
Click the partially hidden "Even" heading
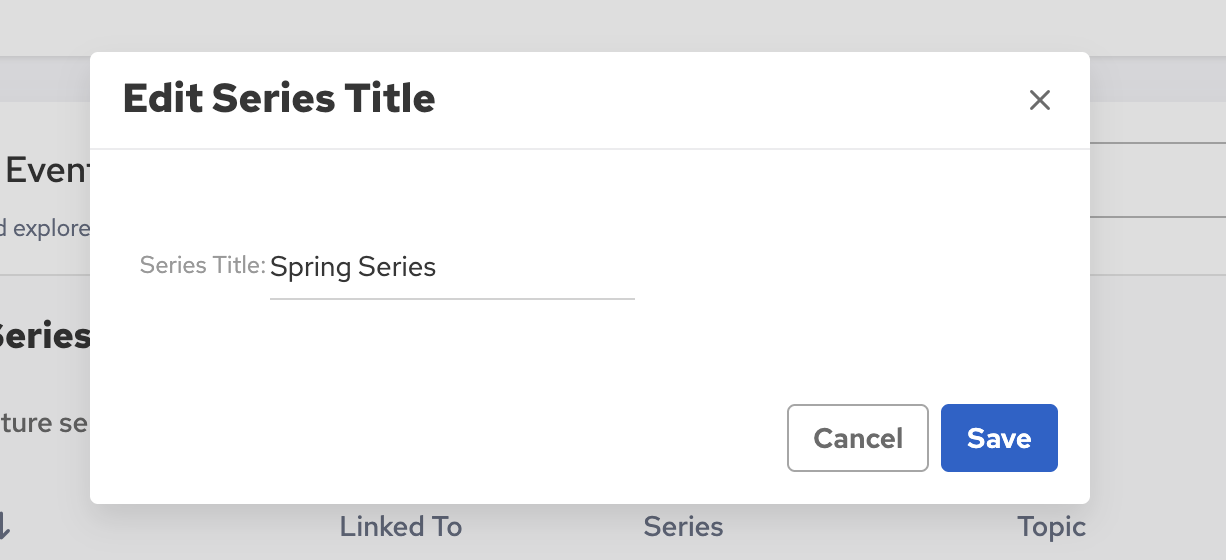pyautogui.click(x=46, y=171)
